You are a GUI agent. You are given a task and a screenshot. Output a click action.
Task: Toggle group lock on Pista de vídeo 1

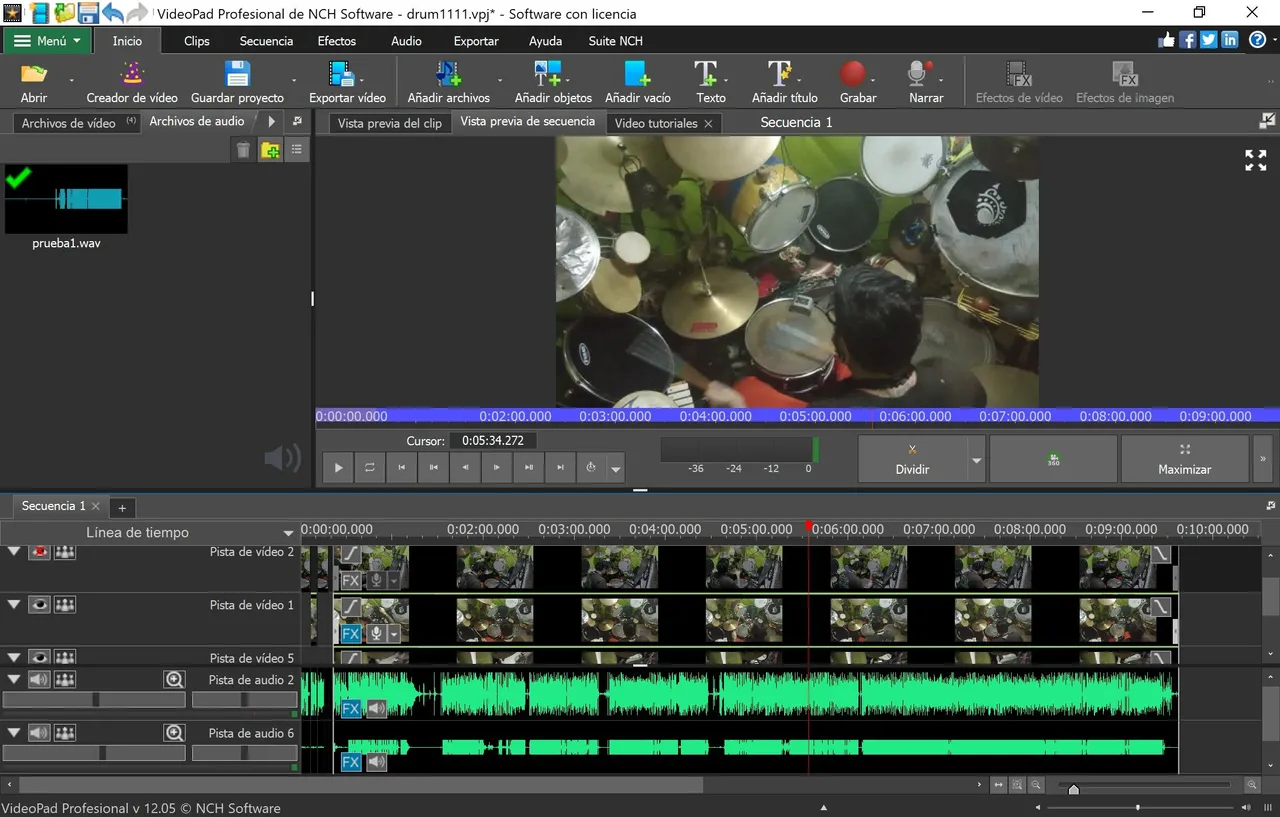pyautogui.click(x=65, y=605)
